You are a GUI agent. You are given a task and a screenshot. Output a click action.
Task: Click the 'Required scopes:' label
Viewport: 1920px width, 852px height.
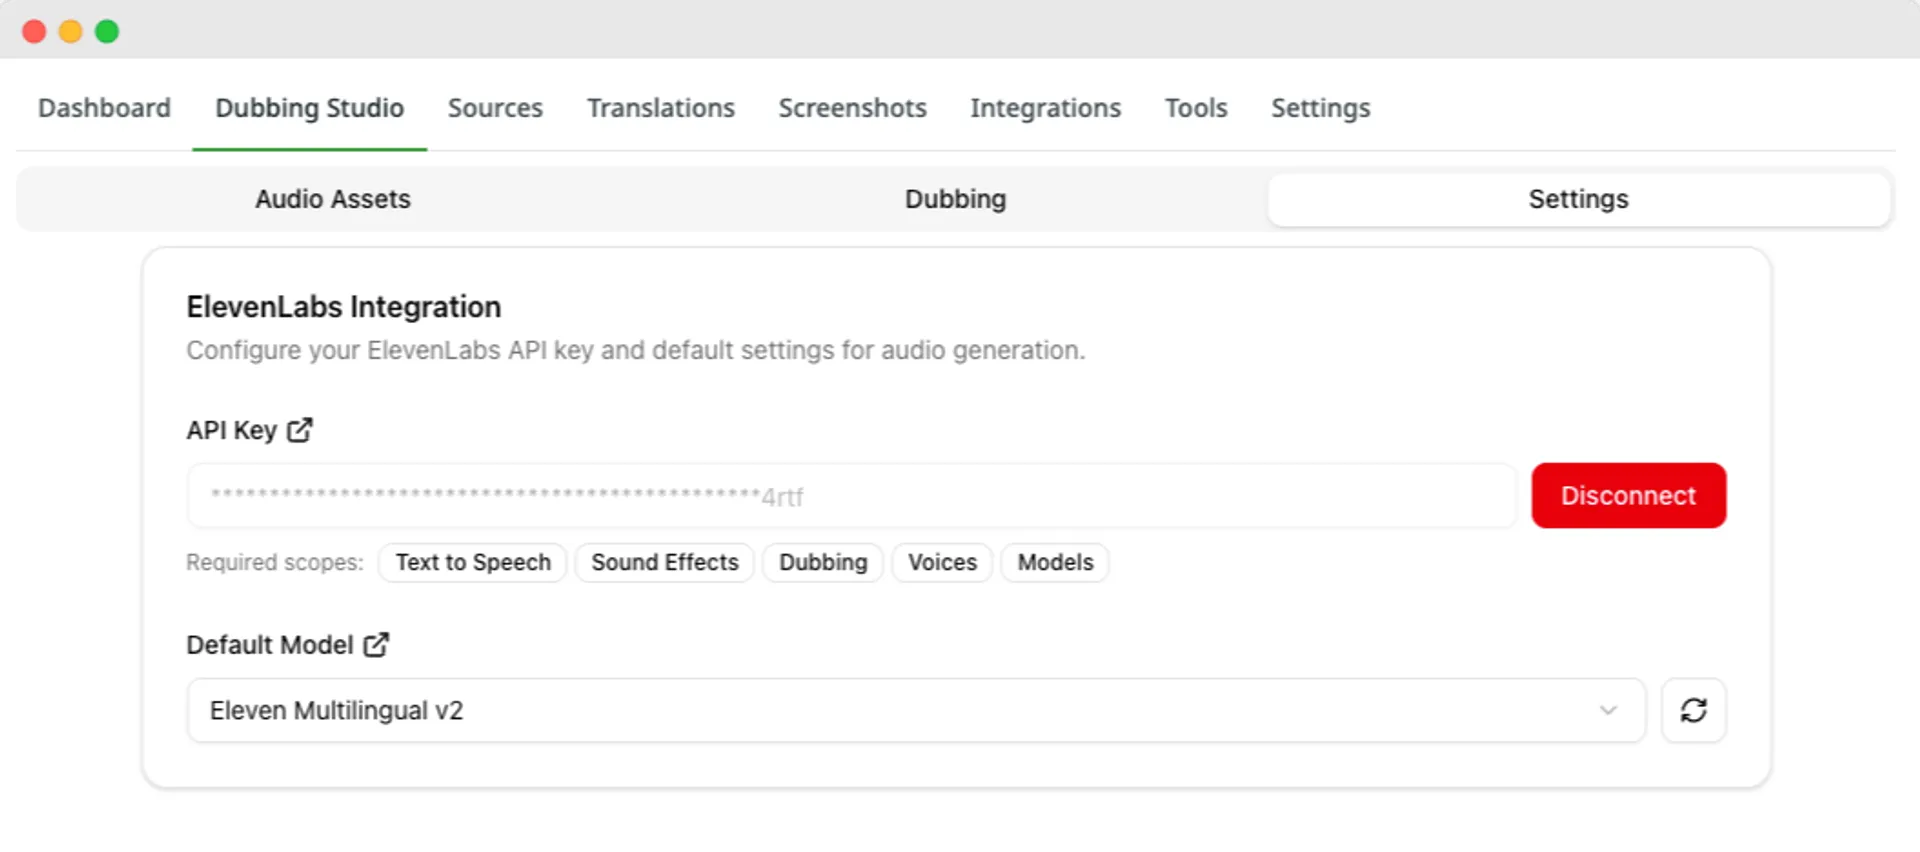point(275,563)
